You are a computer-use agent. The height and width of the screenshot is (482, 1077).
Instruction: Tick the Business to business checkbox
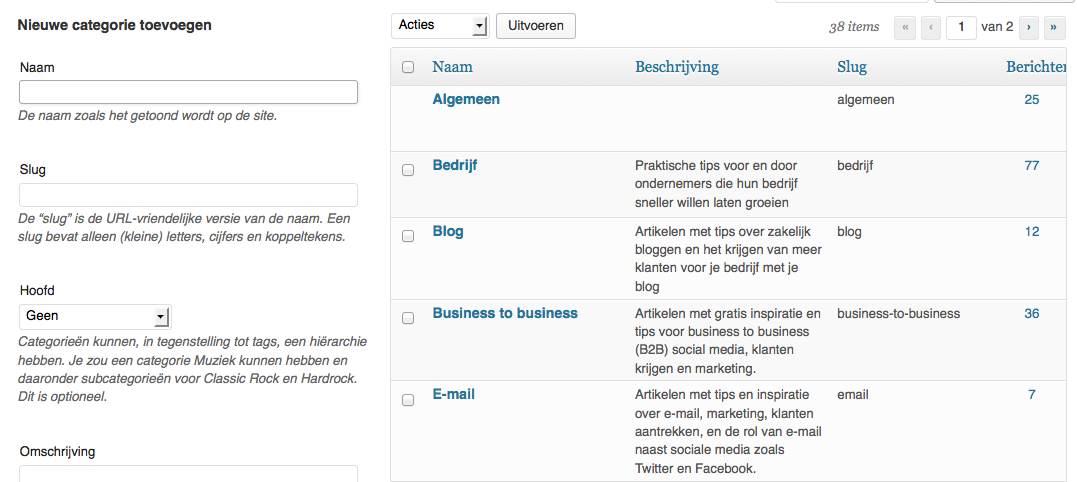(x=408, y=318)
